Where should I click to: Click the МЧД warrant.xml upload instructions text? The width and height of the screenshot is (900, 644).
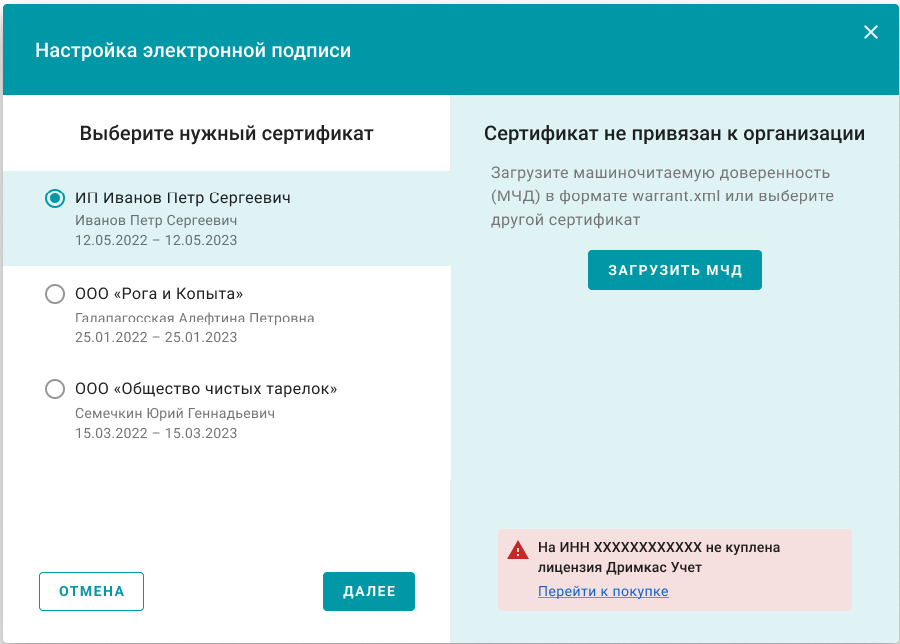(x=662, y=196)
